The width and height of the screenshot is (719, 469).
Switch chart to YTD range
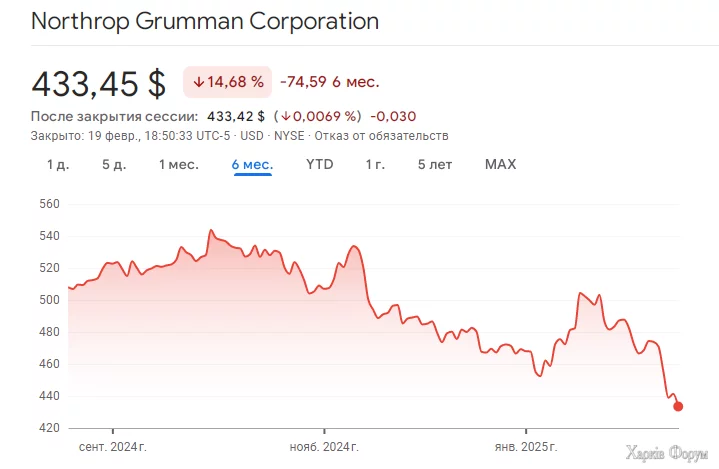click(x=319, y=164)
